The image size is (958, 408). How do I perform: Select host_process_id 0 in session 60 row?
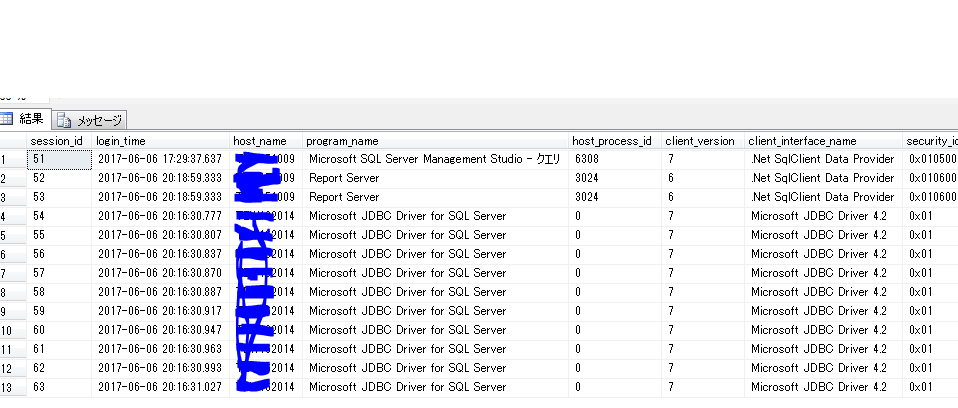(x=615, y=330)
